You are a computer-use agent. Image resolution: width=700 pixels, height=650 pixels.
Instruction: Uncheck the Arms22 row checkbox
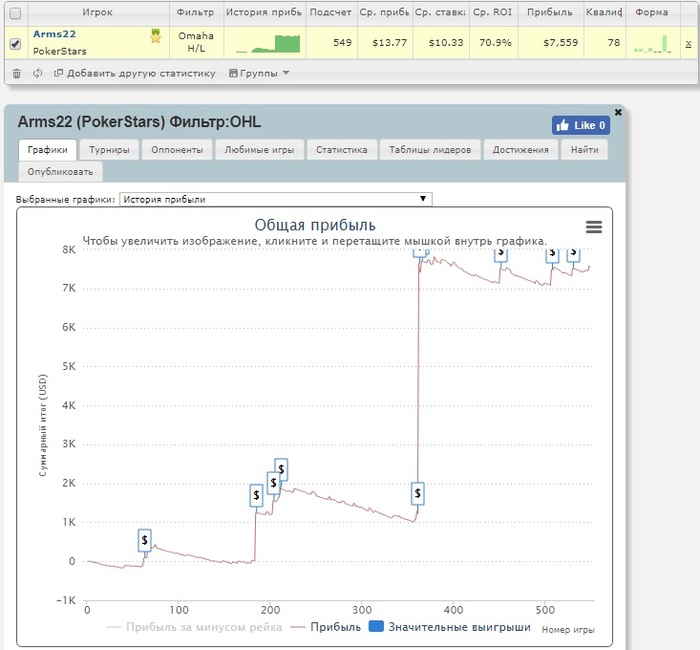pos(15,44)
